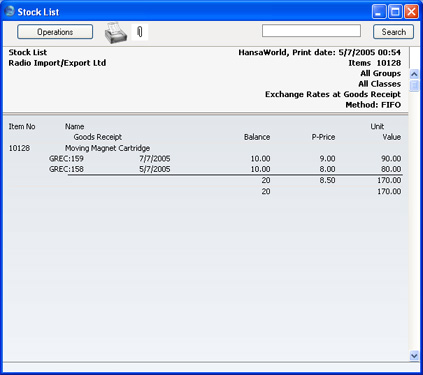Viewport: 423px width, 375px height.
Task: Click Radio Import/Export Ltd company name
Action: pyautogui.click(x=57, y=63)
